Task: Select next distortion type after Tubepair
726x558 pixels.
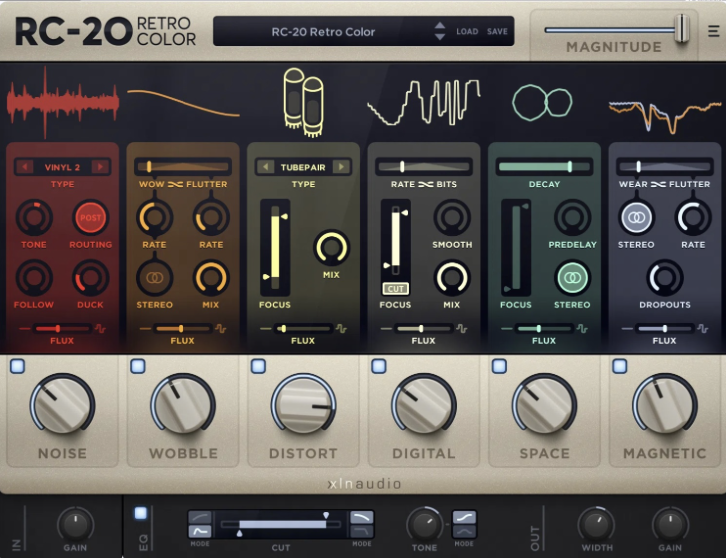Action: (341, 167)
